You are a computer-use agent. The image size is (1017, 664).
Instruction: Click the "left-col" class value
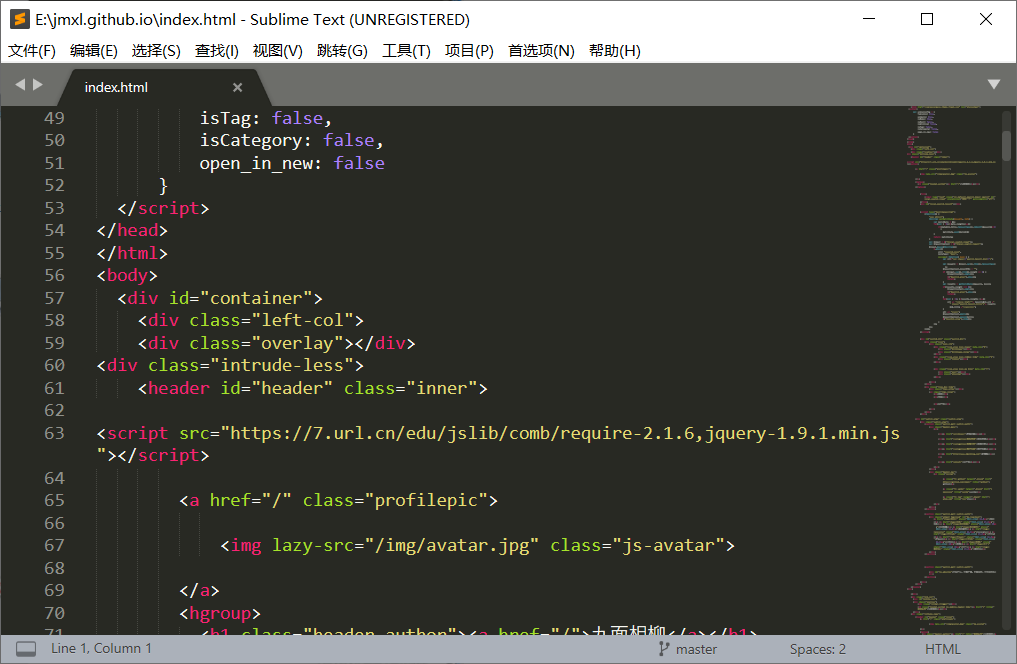click(x=303, y=320)
